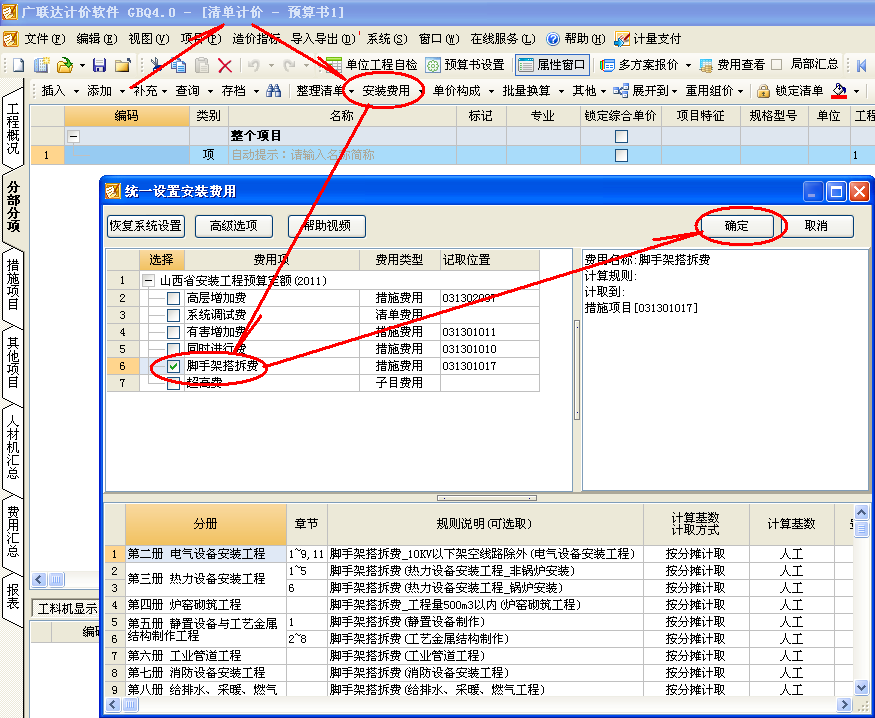Image resolution: width=875 pixels, height=718 pixels.
Task: Switch to the 费用汇总 side tab
Action: 13,531
